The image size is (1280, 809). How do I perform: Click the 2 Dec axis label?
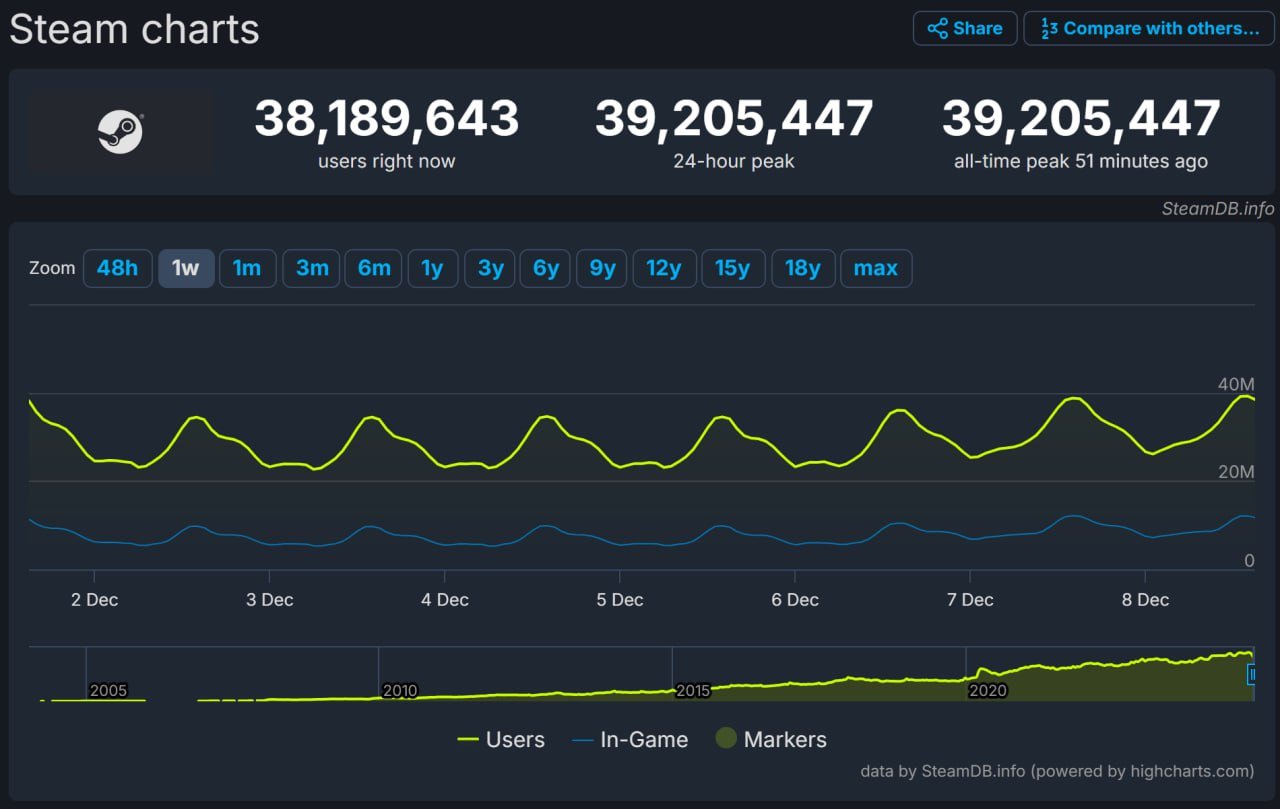click(94, 600)
